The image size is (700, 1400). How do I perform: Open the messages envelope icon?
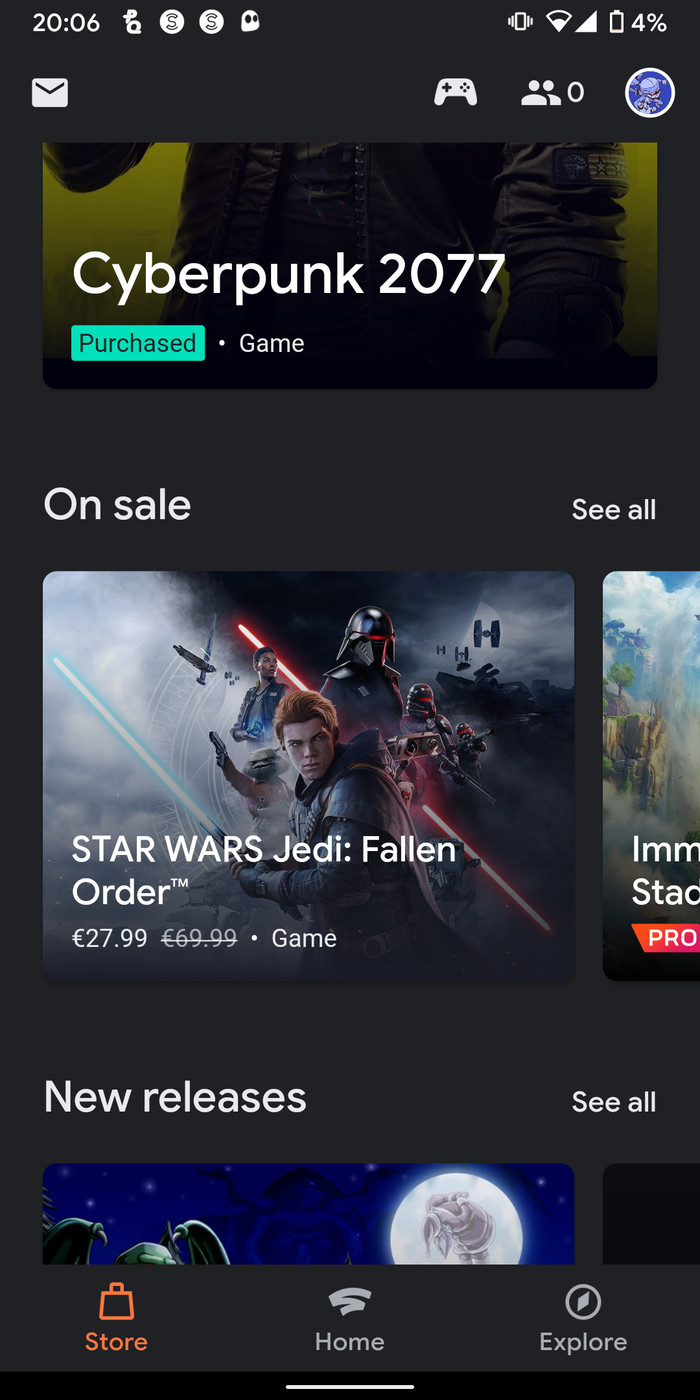(50, 93)
